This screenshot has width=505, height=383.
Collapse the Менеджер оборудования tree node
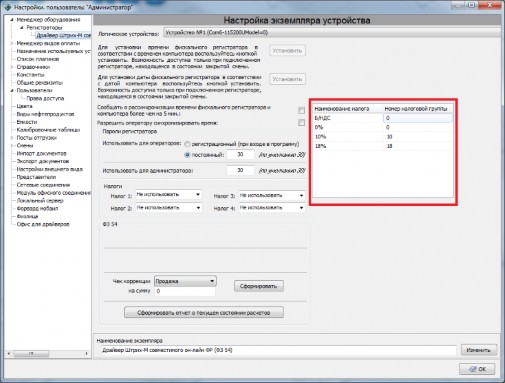pos(12,20)
